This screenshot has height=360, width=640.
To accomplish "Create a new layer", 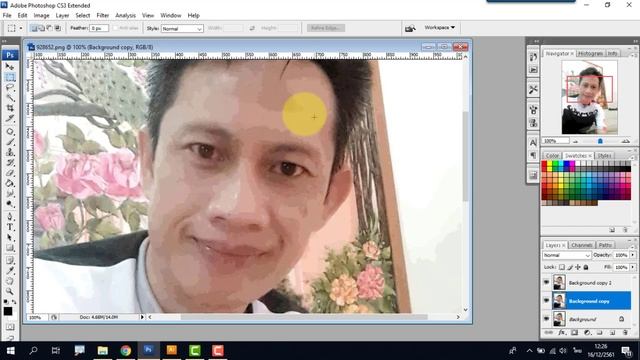I will (612, 333).
